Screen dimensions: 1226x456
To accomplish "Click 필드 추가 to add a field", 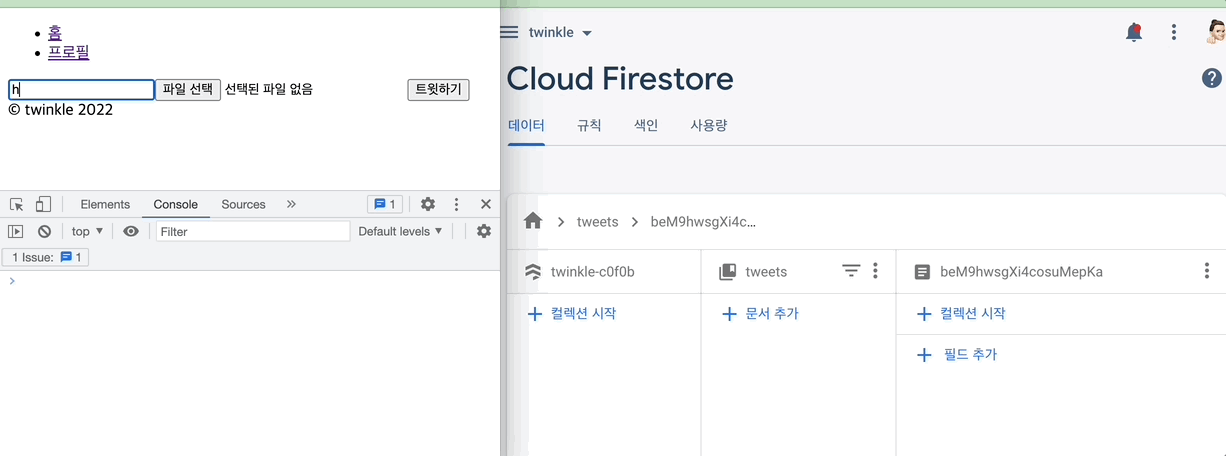I will pos(957,355).
